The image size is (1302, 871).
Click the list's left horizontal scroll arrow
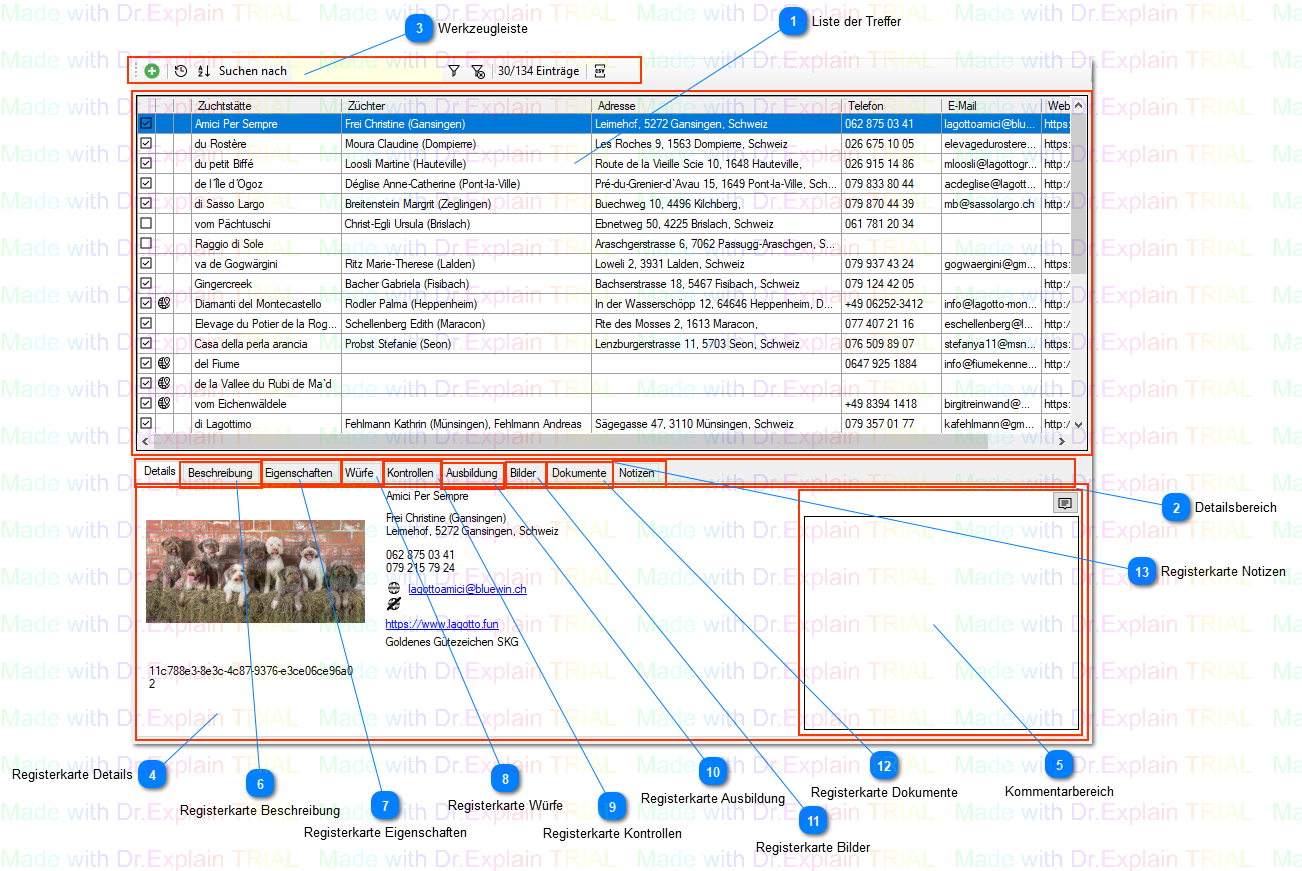146,441
